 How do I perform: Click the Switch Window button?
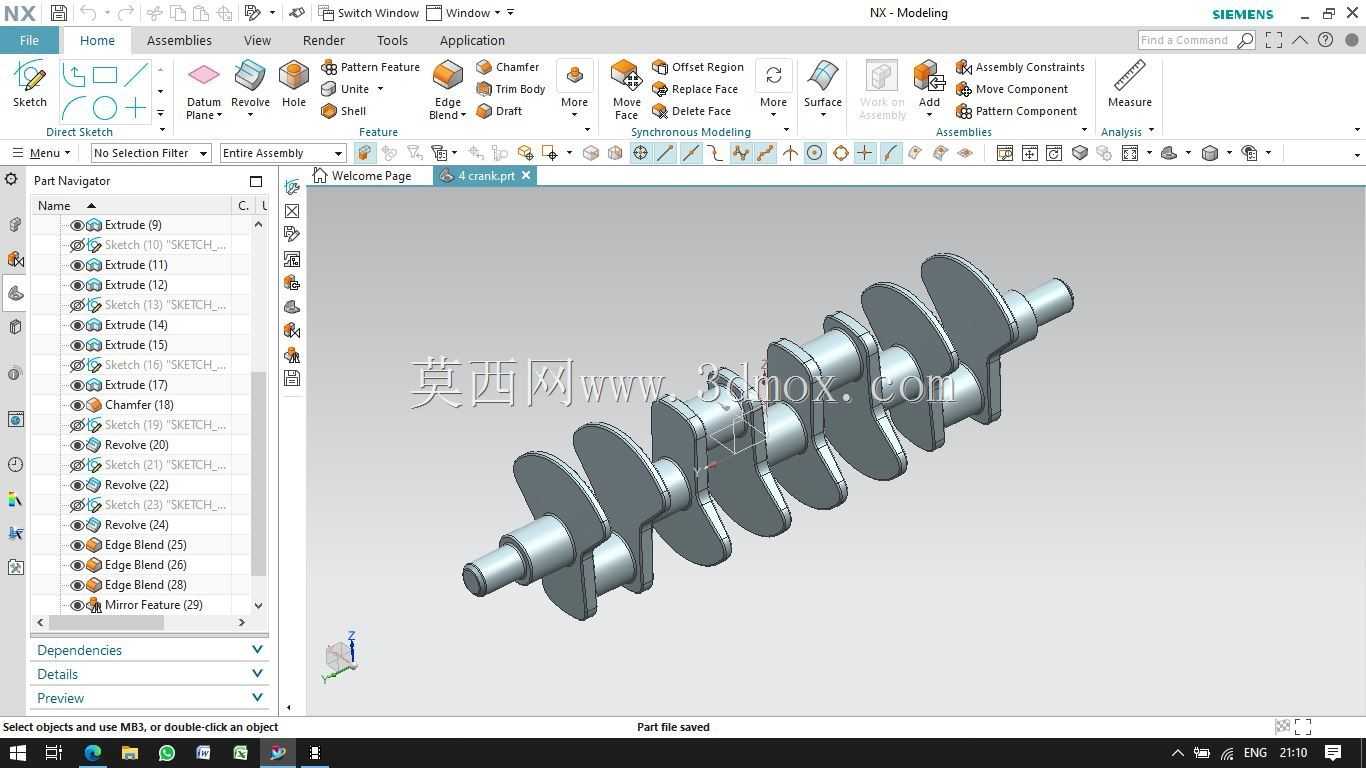pyautogui.click(x=367, y=13)
